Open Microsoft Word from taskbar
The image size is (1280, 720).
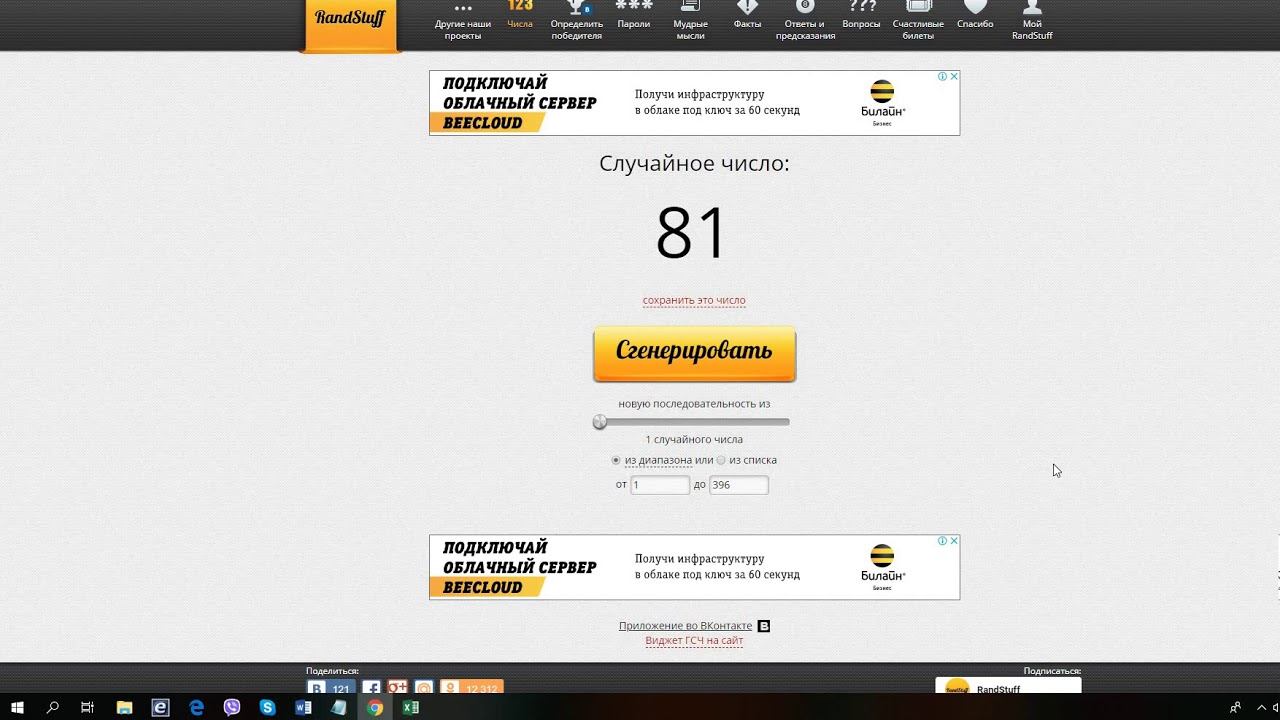click(303, 707)
